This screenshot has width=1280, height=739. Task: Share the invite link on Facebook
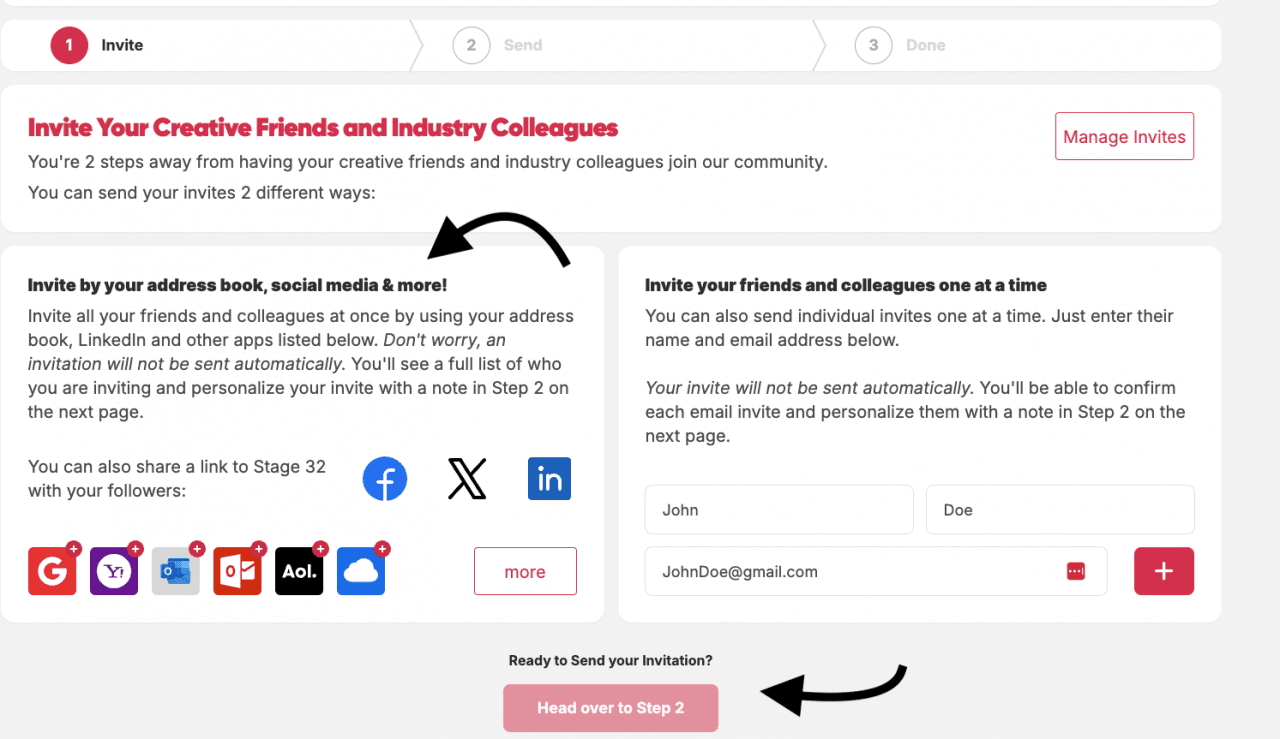385,479
